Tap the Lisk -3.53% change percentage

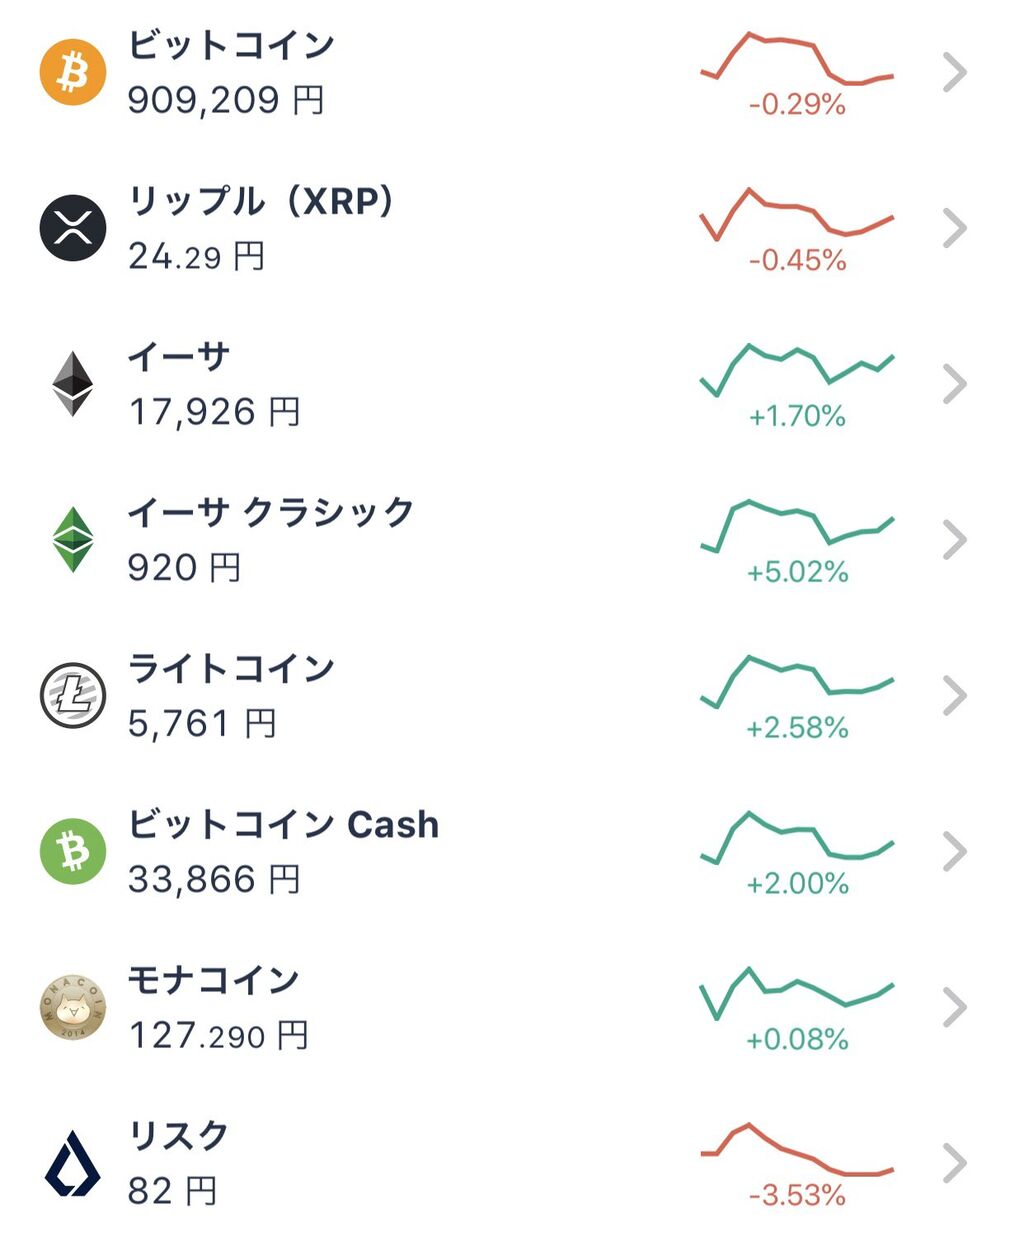797,1195
